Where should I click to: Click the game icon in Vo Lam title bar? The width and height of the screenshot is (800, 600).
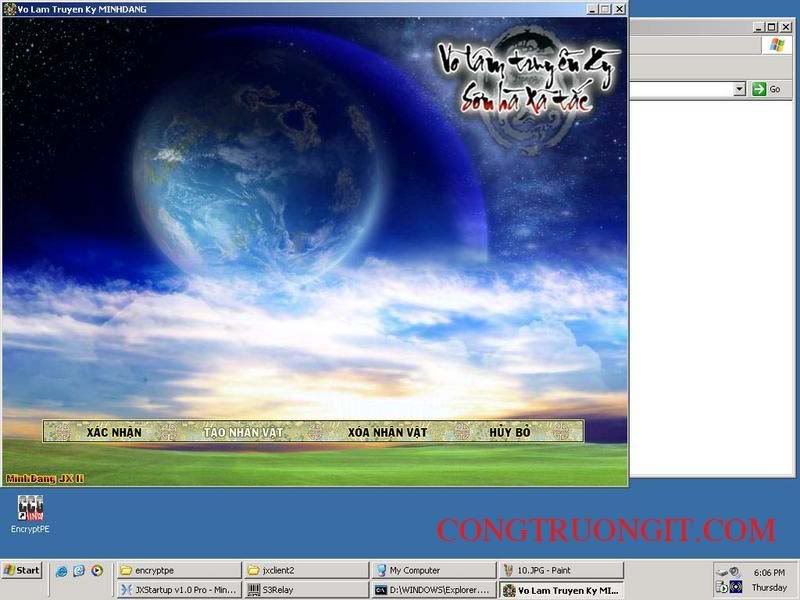pos(9,9)
